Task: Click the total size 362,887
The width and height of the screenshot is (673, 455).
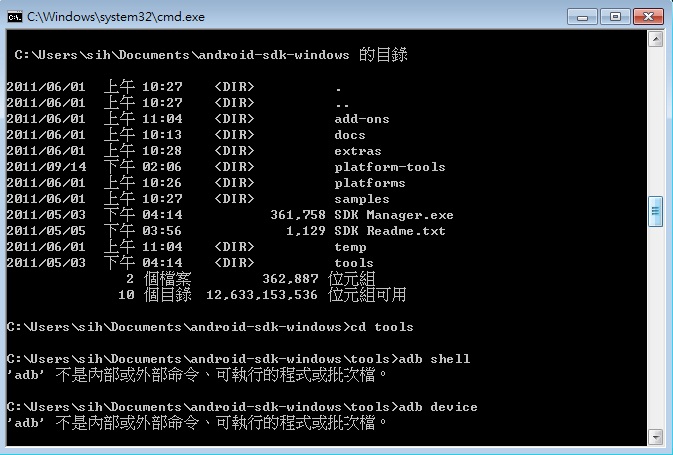Action: (290, 279)
